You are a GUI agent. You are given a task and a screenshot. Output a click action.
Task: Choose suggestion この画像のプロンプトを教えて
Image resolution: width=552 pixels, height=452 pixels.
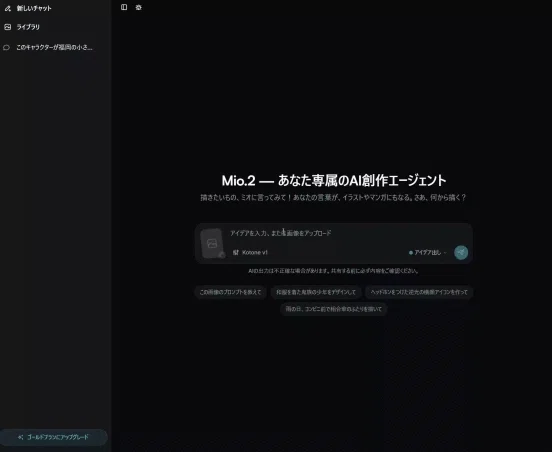[x=230, y=292]
